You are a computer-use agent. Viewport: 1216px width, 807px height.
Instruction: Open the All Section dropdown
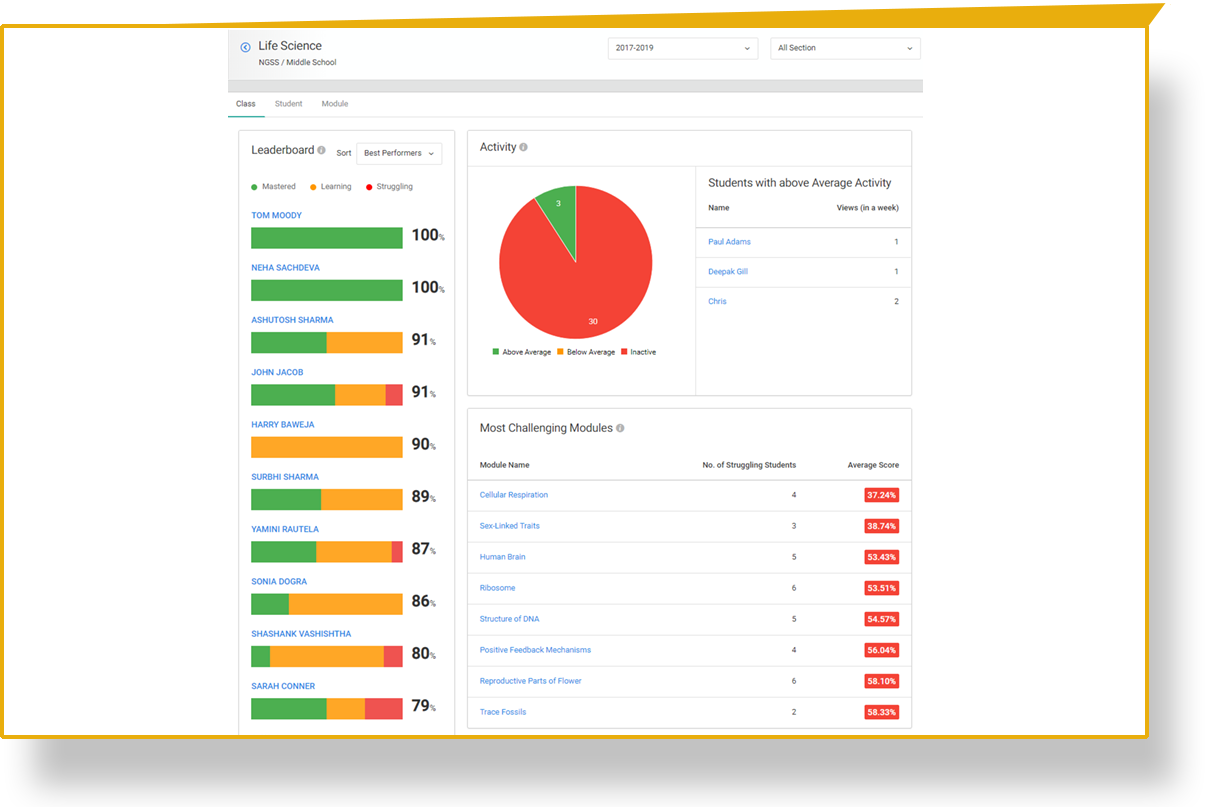pos(845,48)
